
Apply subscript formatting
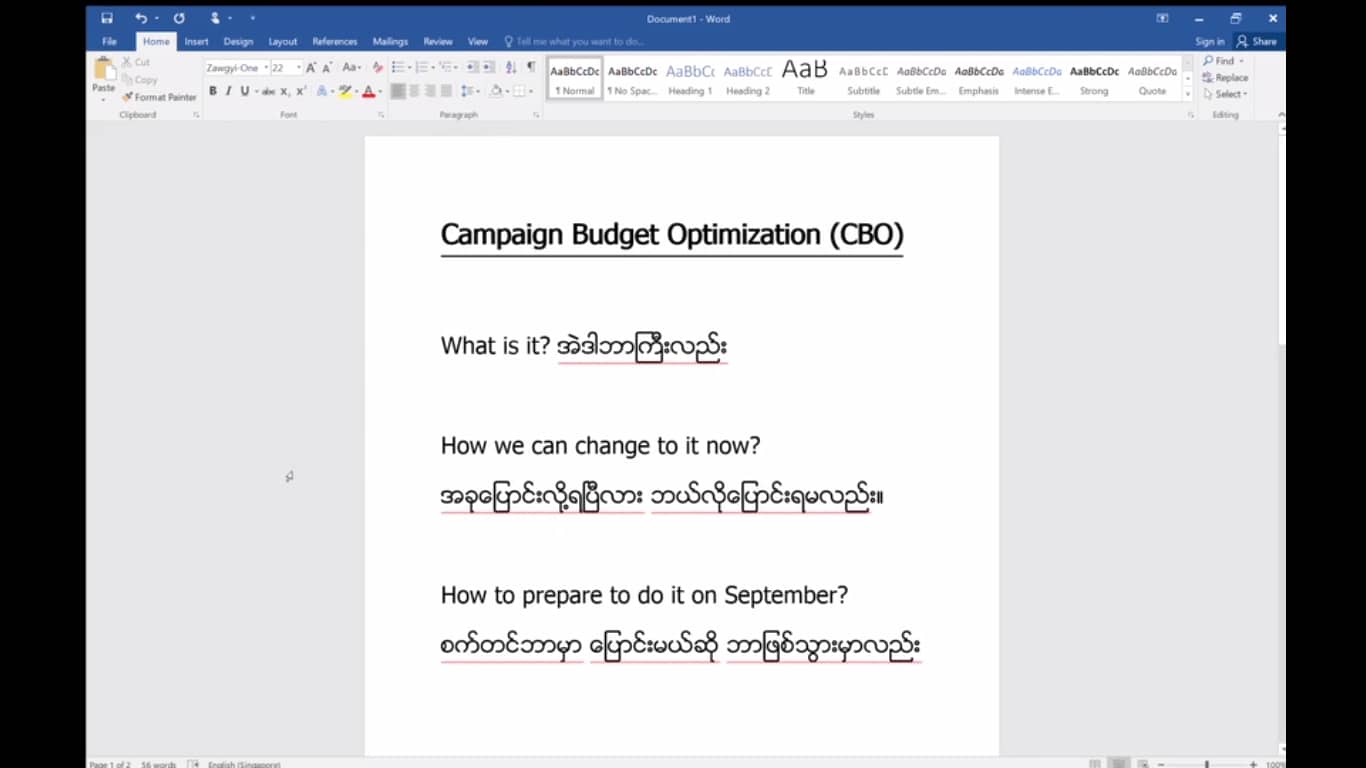coord(285,91)
